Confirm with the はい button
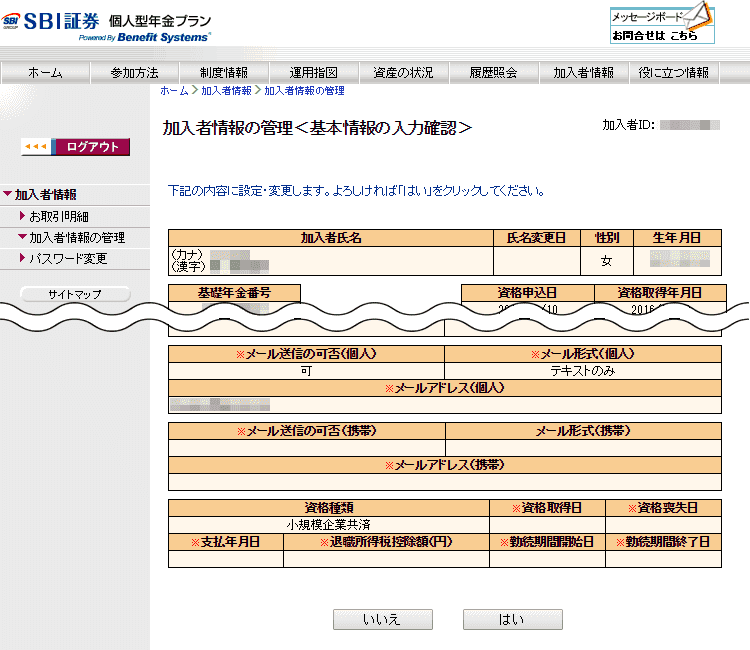Viewport: 750px width, 650px height. click(513, 619)
